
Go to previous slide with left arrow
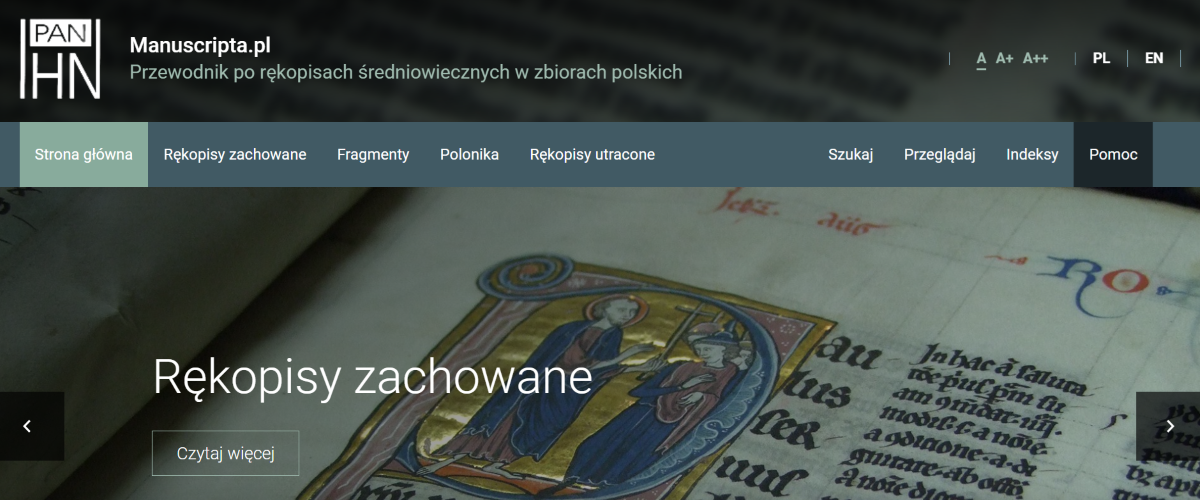[x=27, y=426]
